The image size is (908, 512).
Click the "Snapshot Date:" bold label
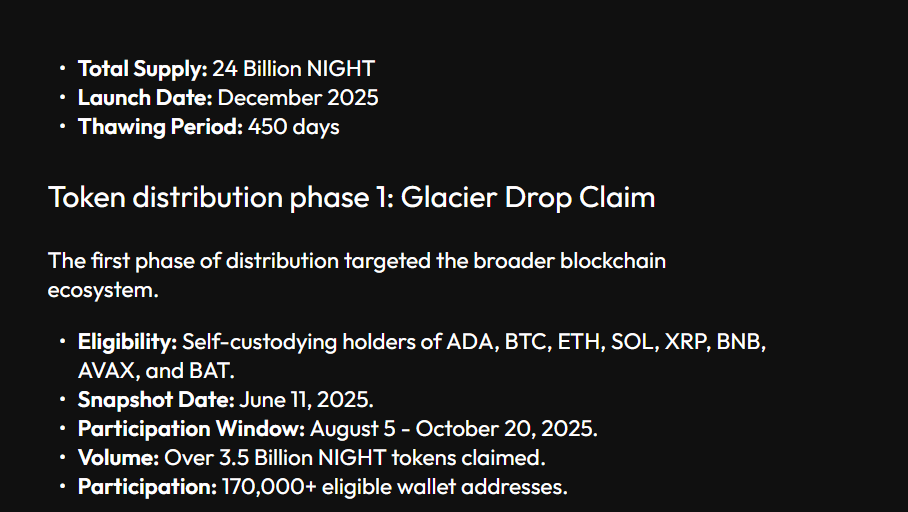156,400
